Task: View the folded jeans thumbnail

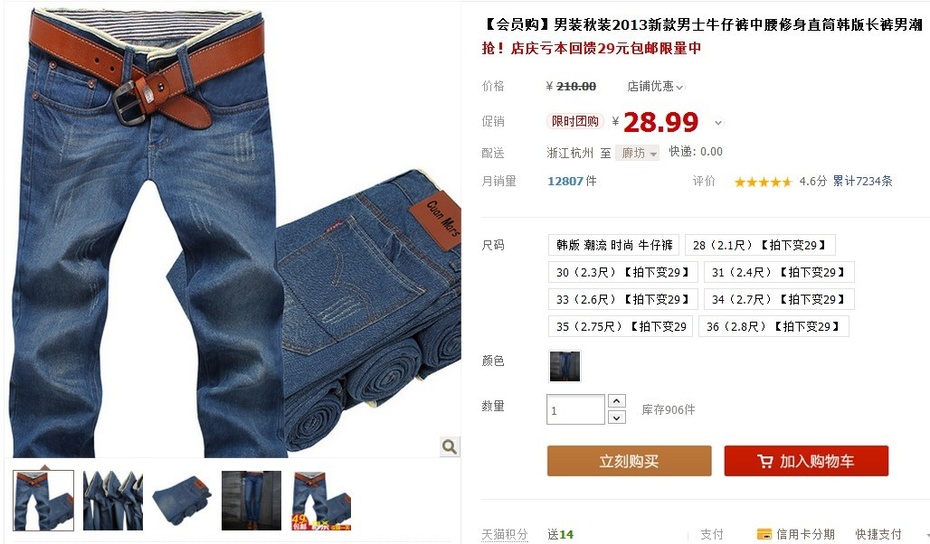Action: (182, 500)
